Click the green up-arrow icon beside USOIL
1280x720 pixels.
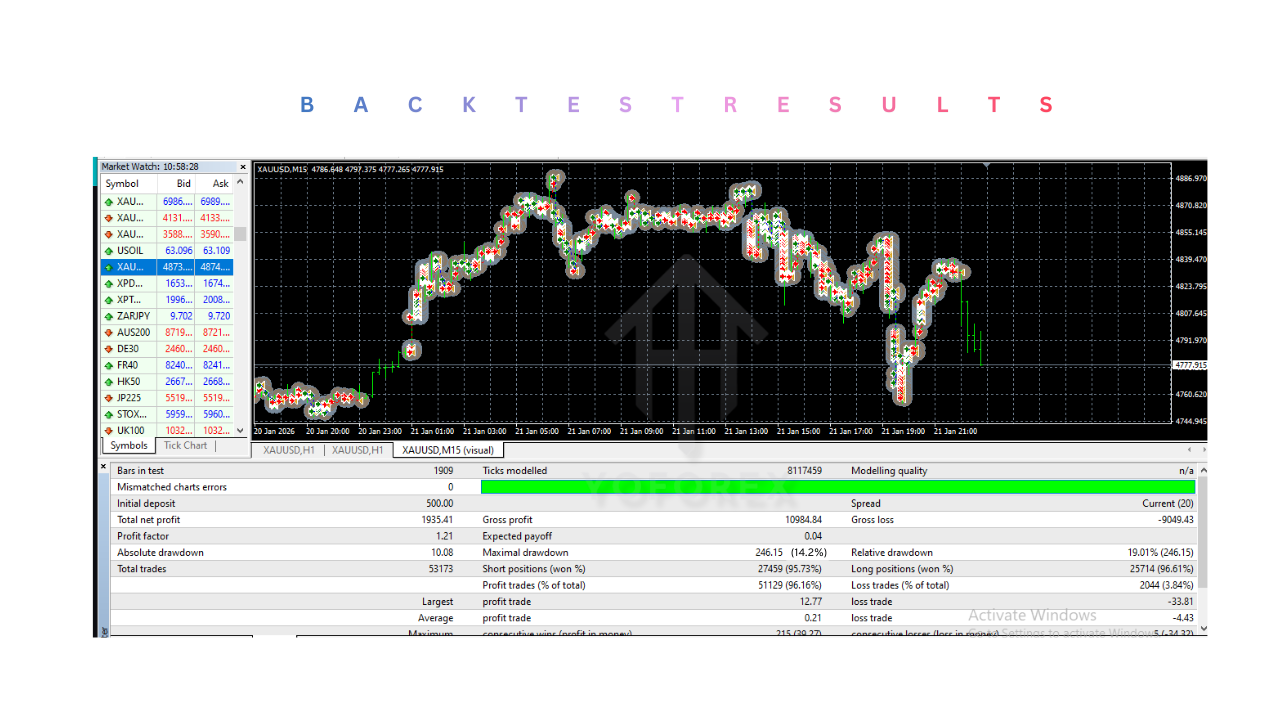coord(107,250)
